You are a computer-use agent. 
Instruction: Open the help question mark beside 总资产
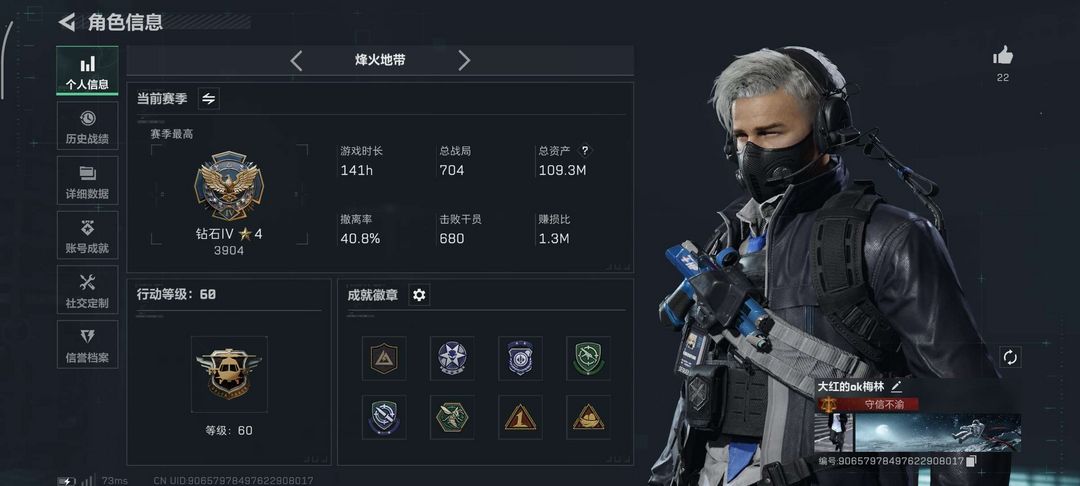pyautogui.click(x=585, y=150)
